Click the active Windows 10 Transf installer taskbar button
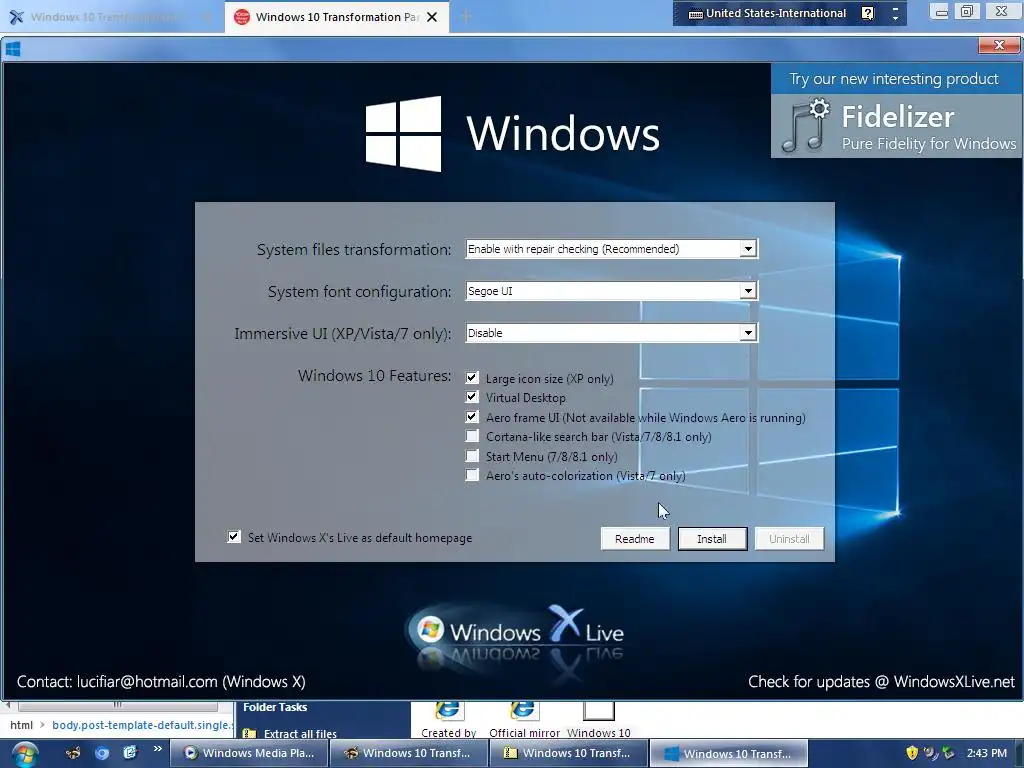The height and width of the screenshot is (768, 1024). [729, 753]
